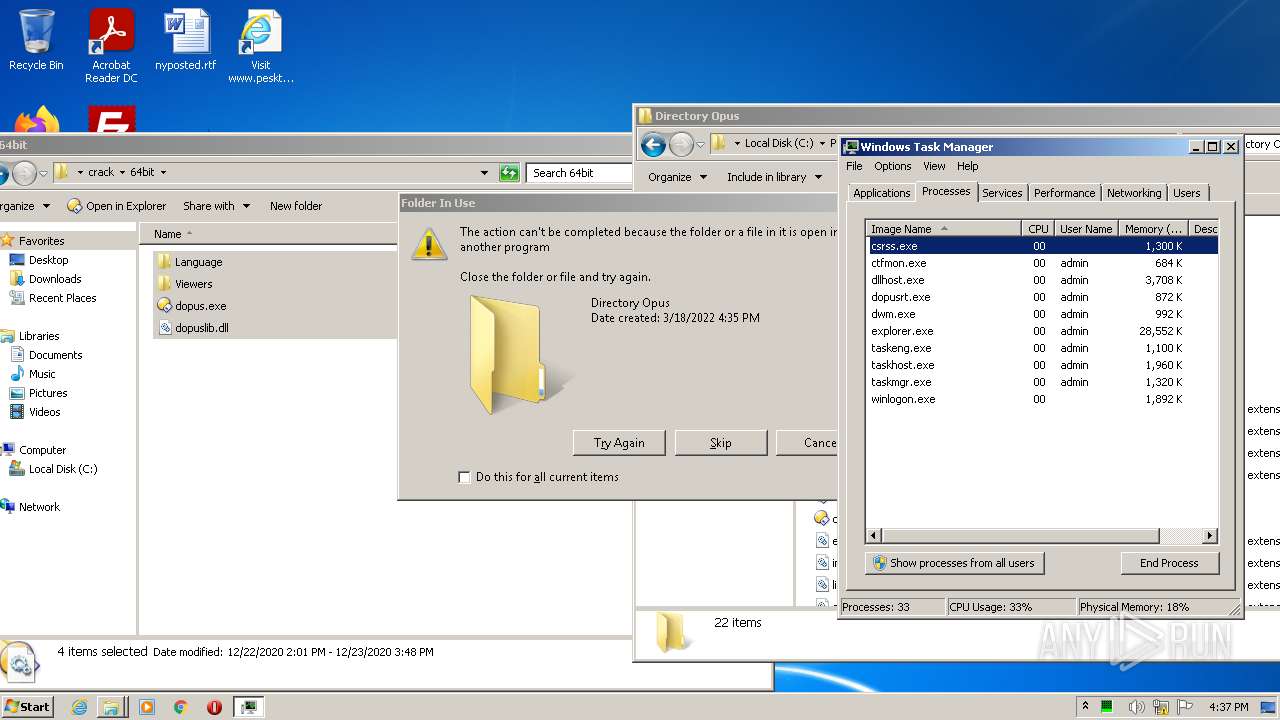Select the winlogon.exe process row

[x=1042, y=399]
